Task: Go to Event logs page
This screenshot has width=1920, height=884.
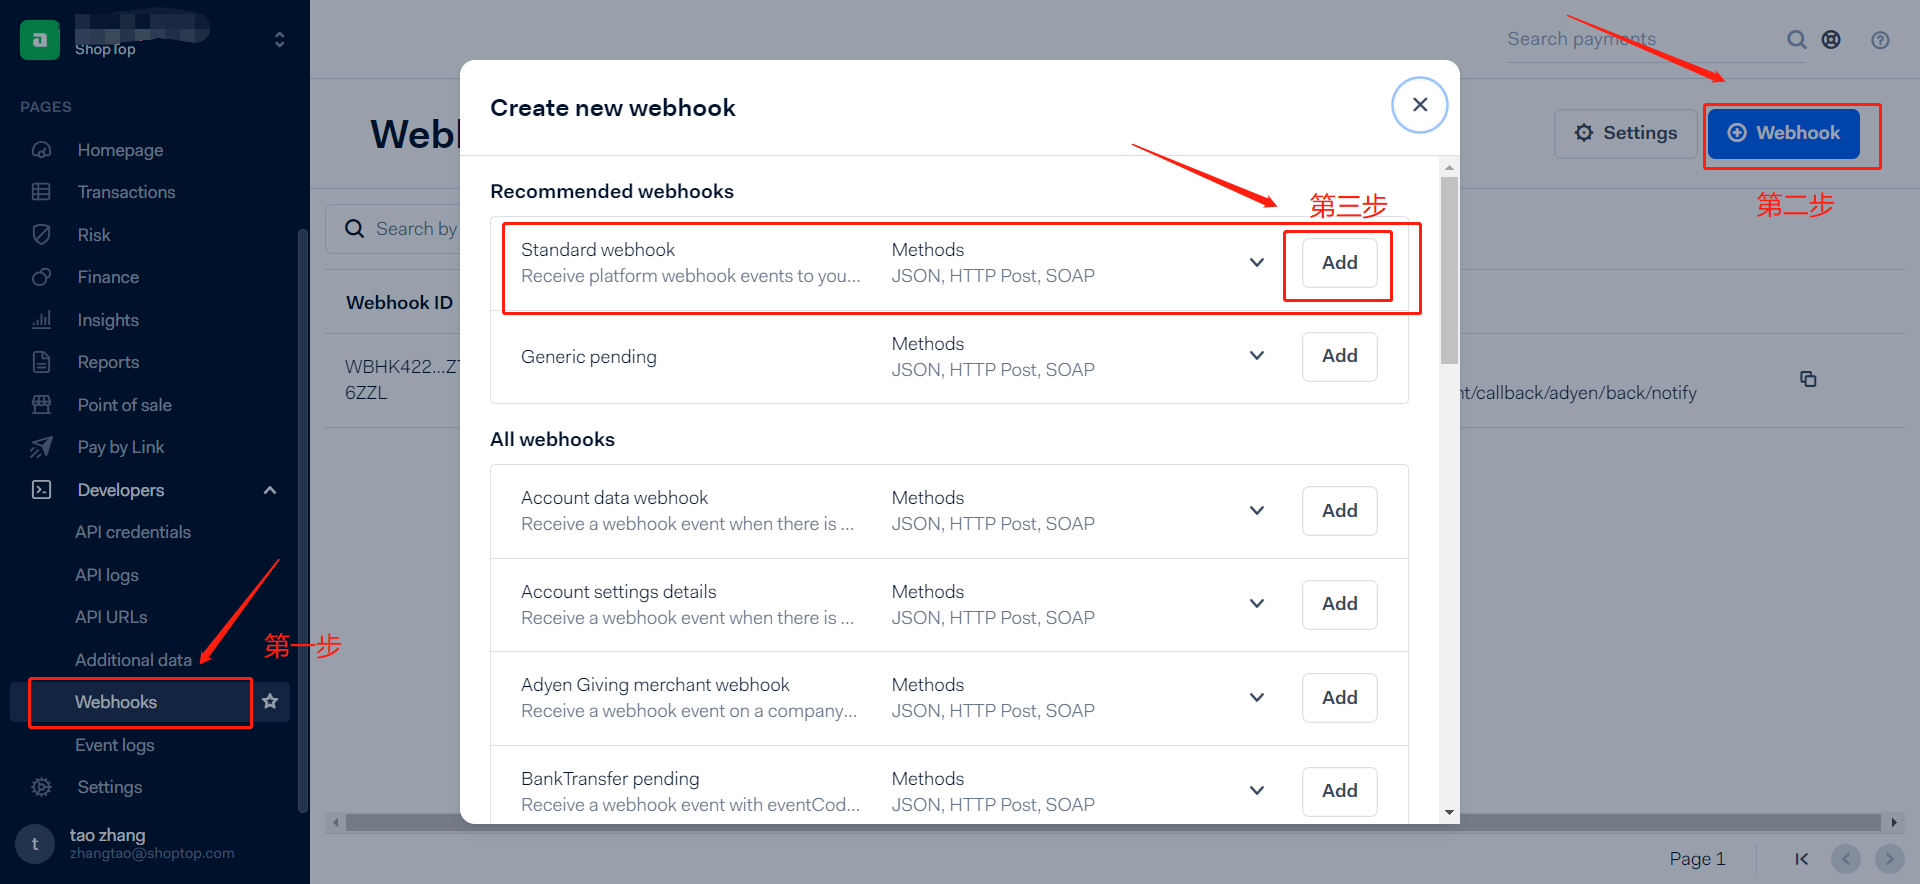Action: (115, 745)
